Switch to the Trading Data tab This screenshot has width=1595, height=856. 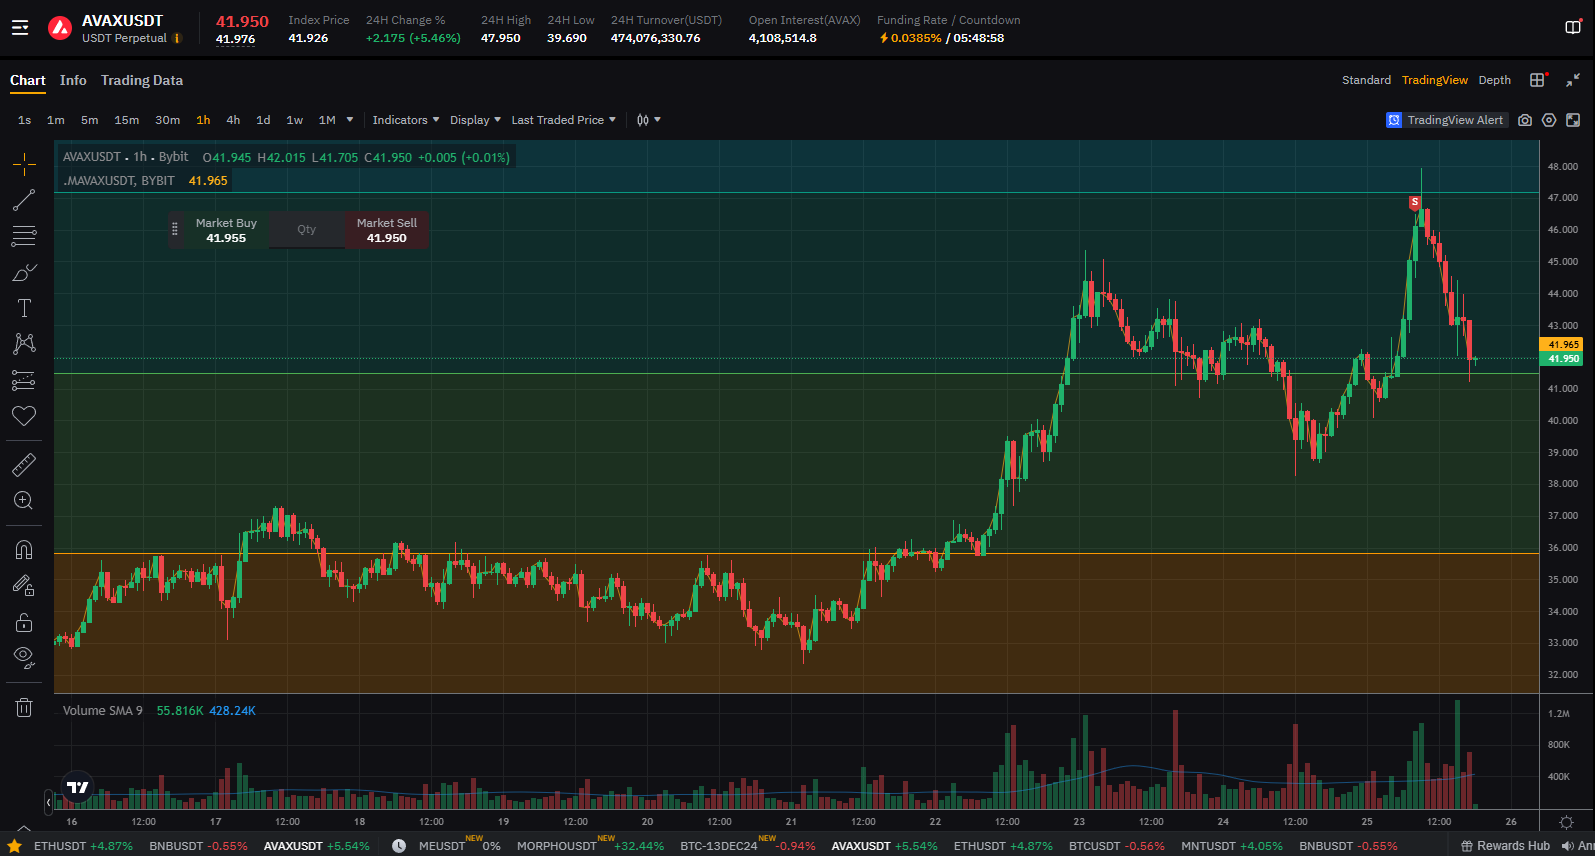click(141, 80)
